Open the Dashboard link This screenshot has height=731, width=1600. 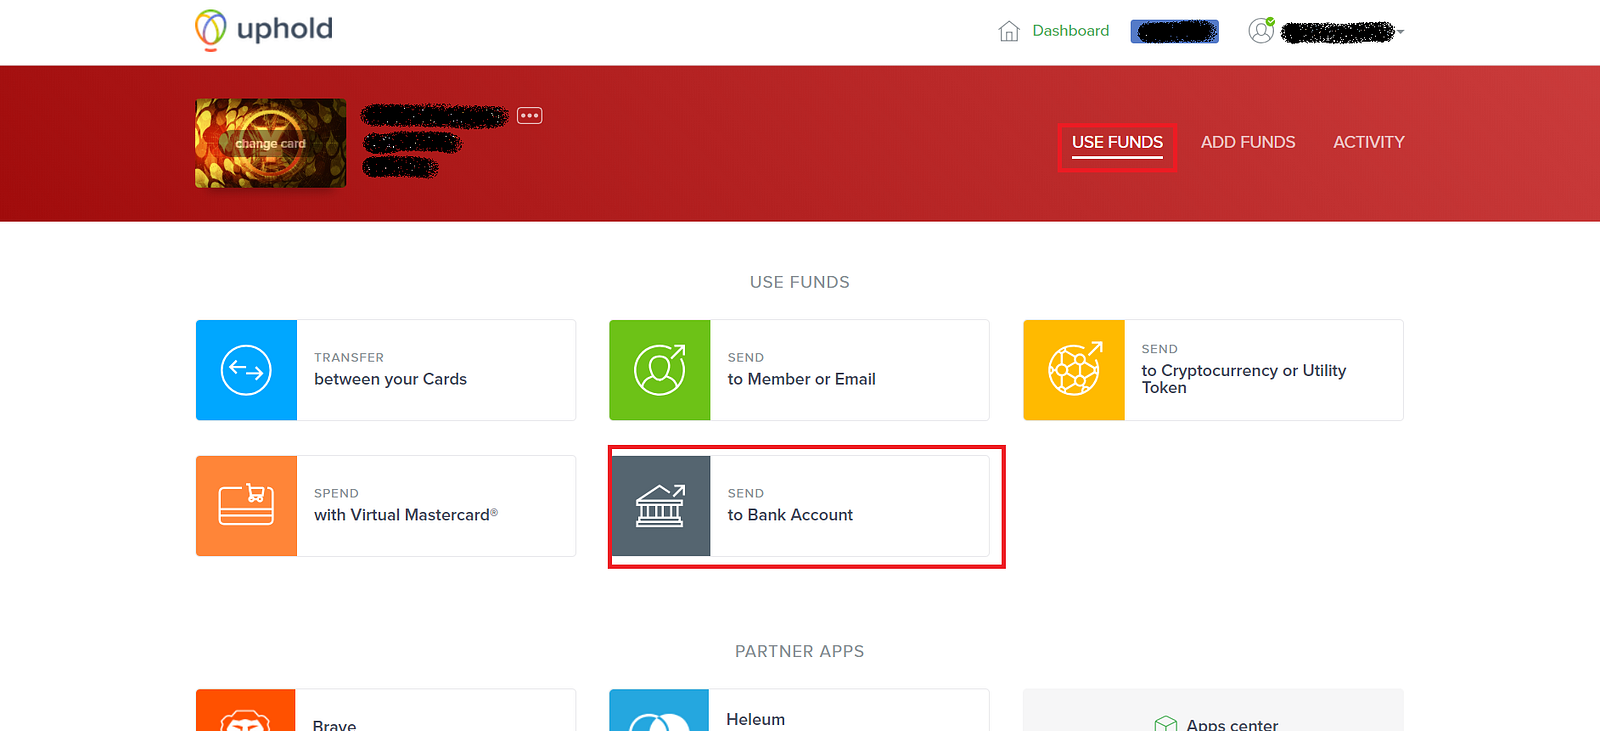(x=1070, y=31)
